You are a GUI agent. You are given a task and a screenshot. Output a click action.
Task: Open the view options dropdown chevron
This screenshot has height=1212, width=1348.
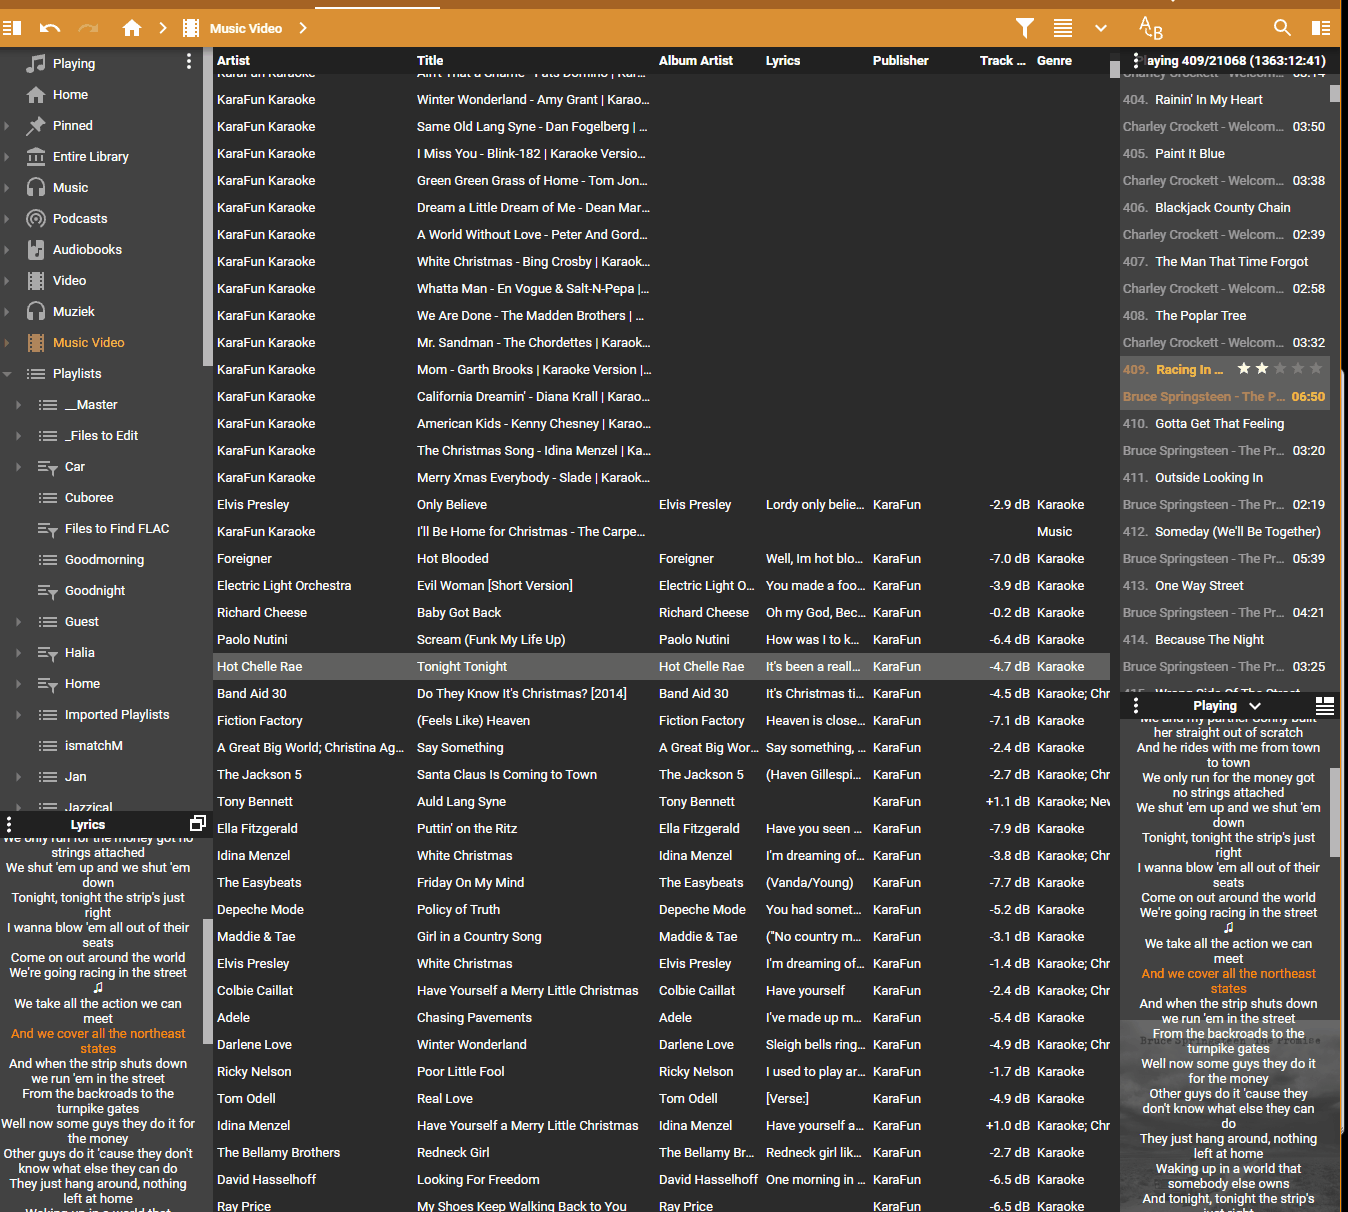[x=1101, y=28]
